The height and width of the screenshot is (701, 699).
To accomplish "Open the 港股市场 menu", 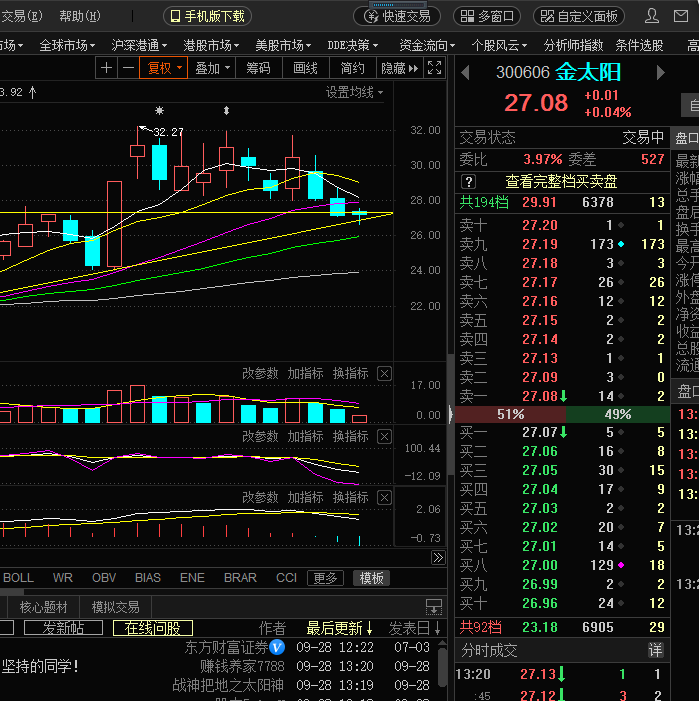I will 211,45.
